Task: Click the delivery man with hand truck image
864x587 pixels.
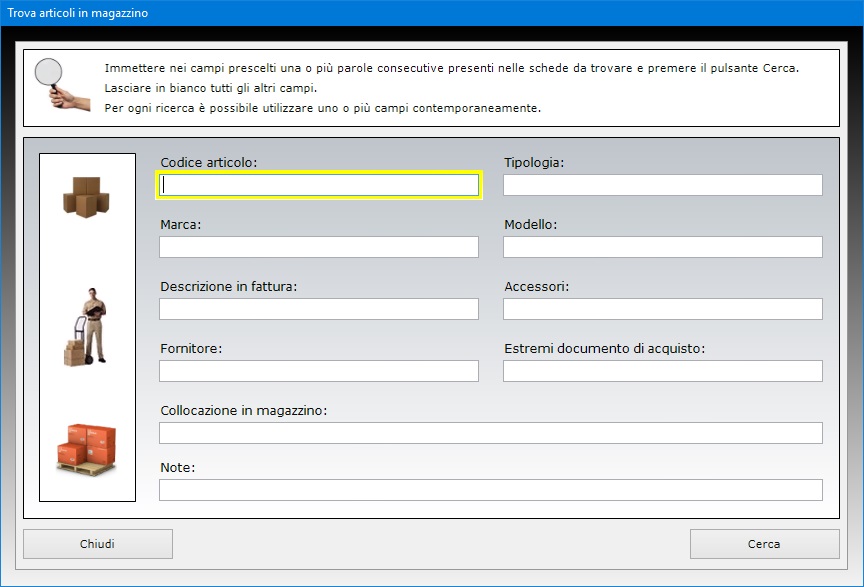Action: point(87,327)
